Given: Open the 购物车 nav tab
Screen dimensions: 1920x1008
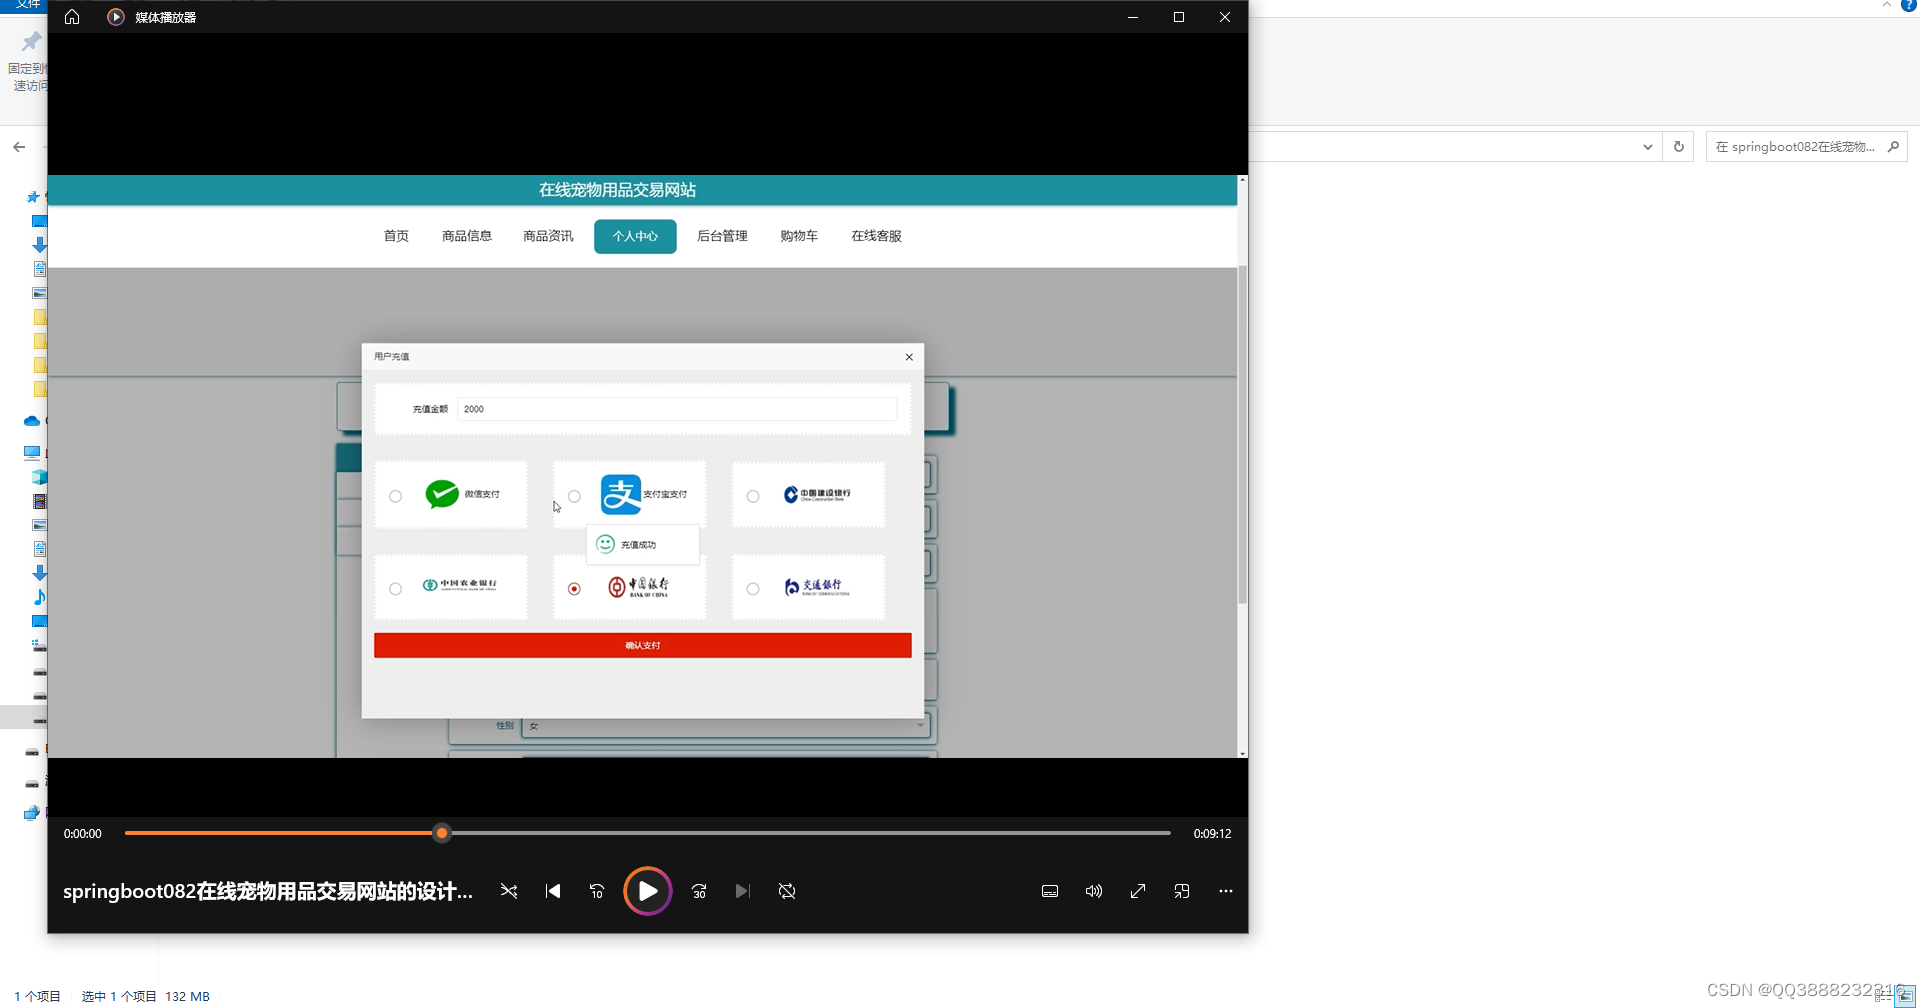Looking at the screenshot, I should click(799, 236).
